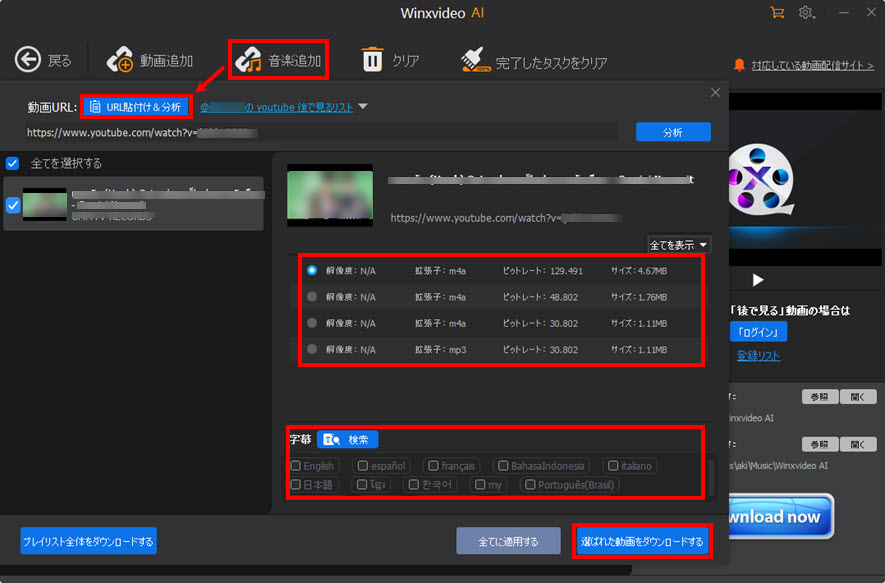Open the youtube 後で見るリスト link
885x583 pixels.
(x=277, y=107)
